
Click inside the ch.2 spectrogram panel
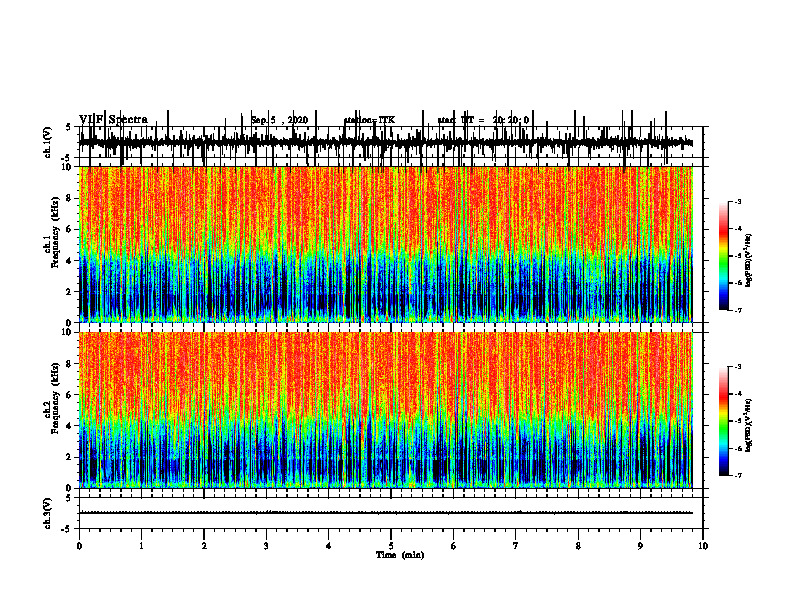385,410
